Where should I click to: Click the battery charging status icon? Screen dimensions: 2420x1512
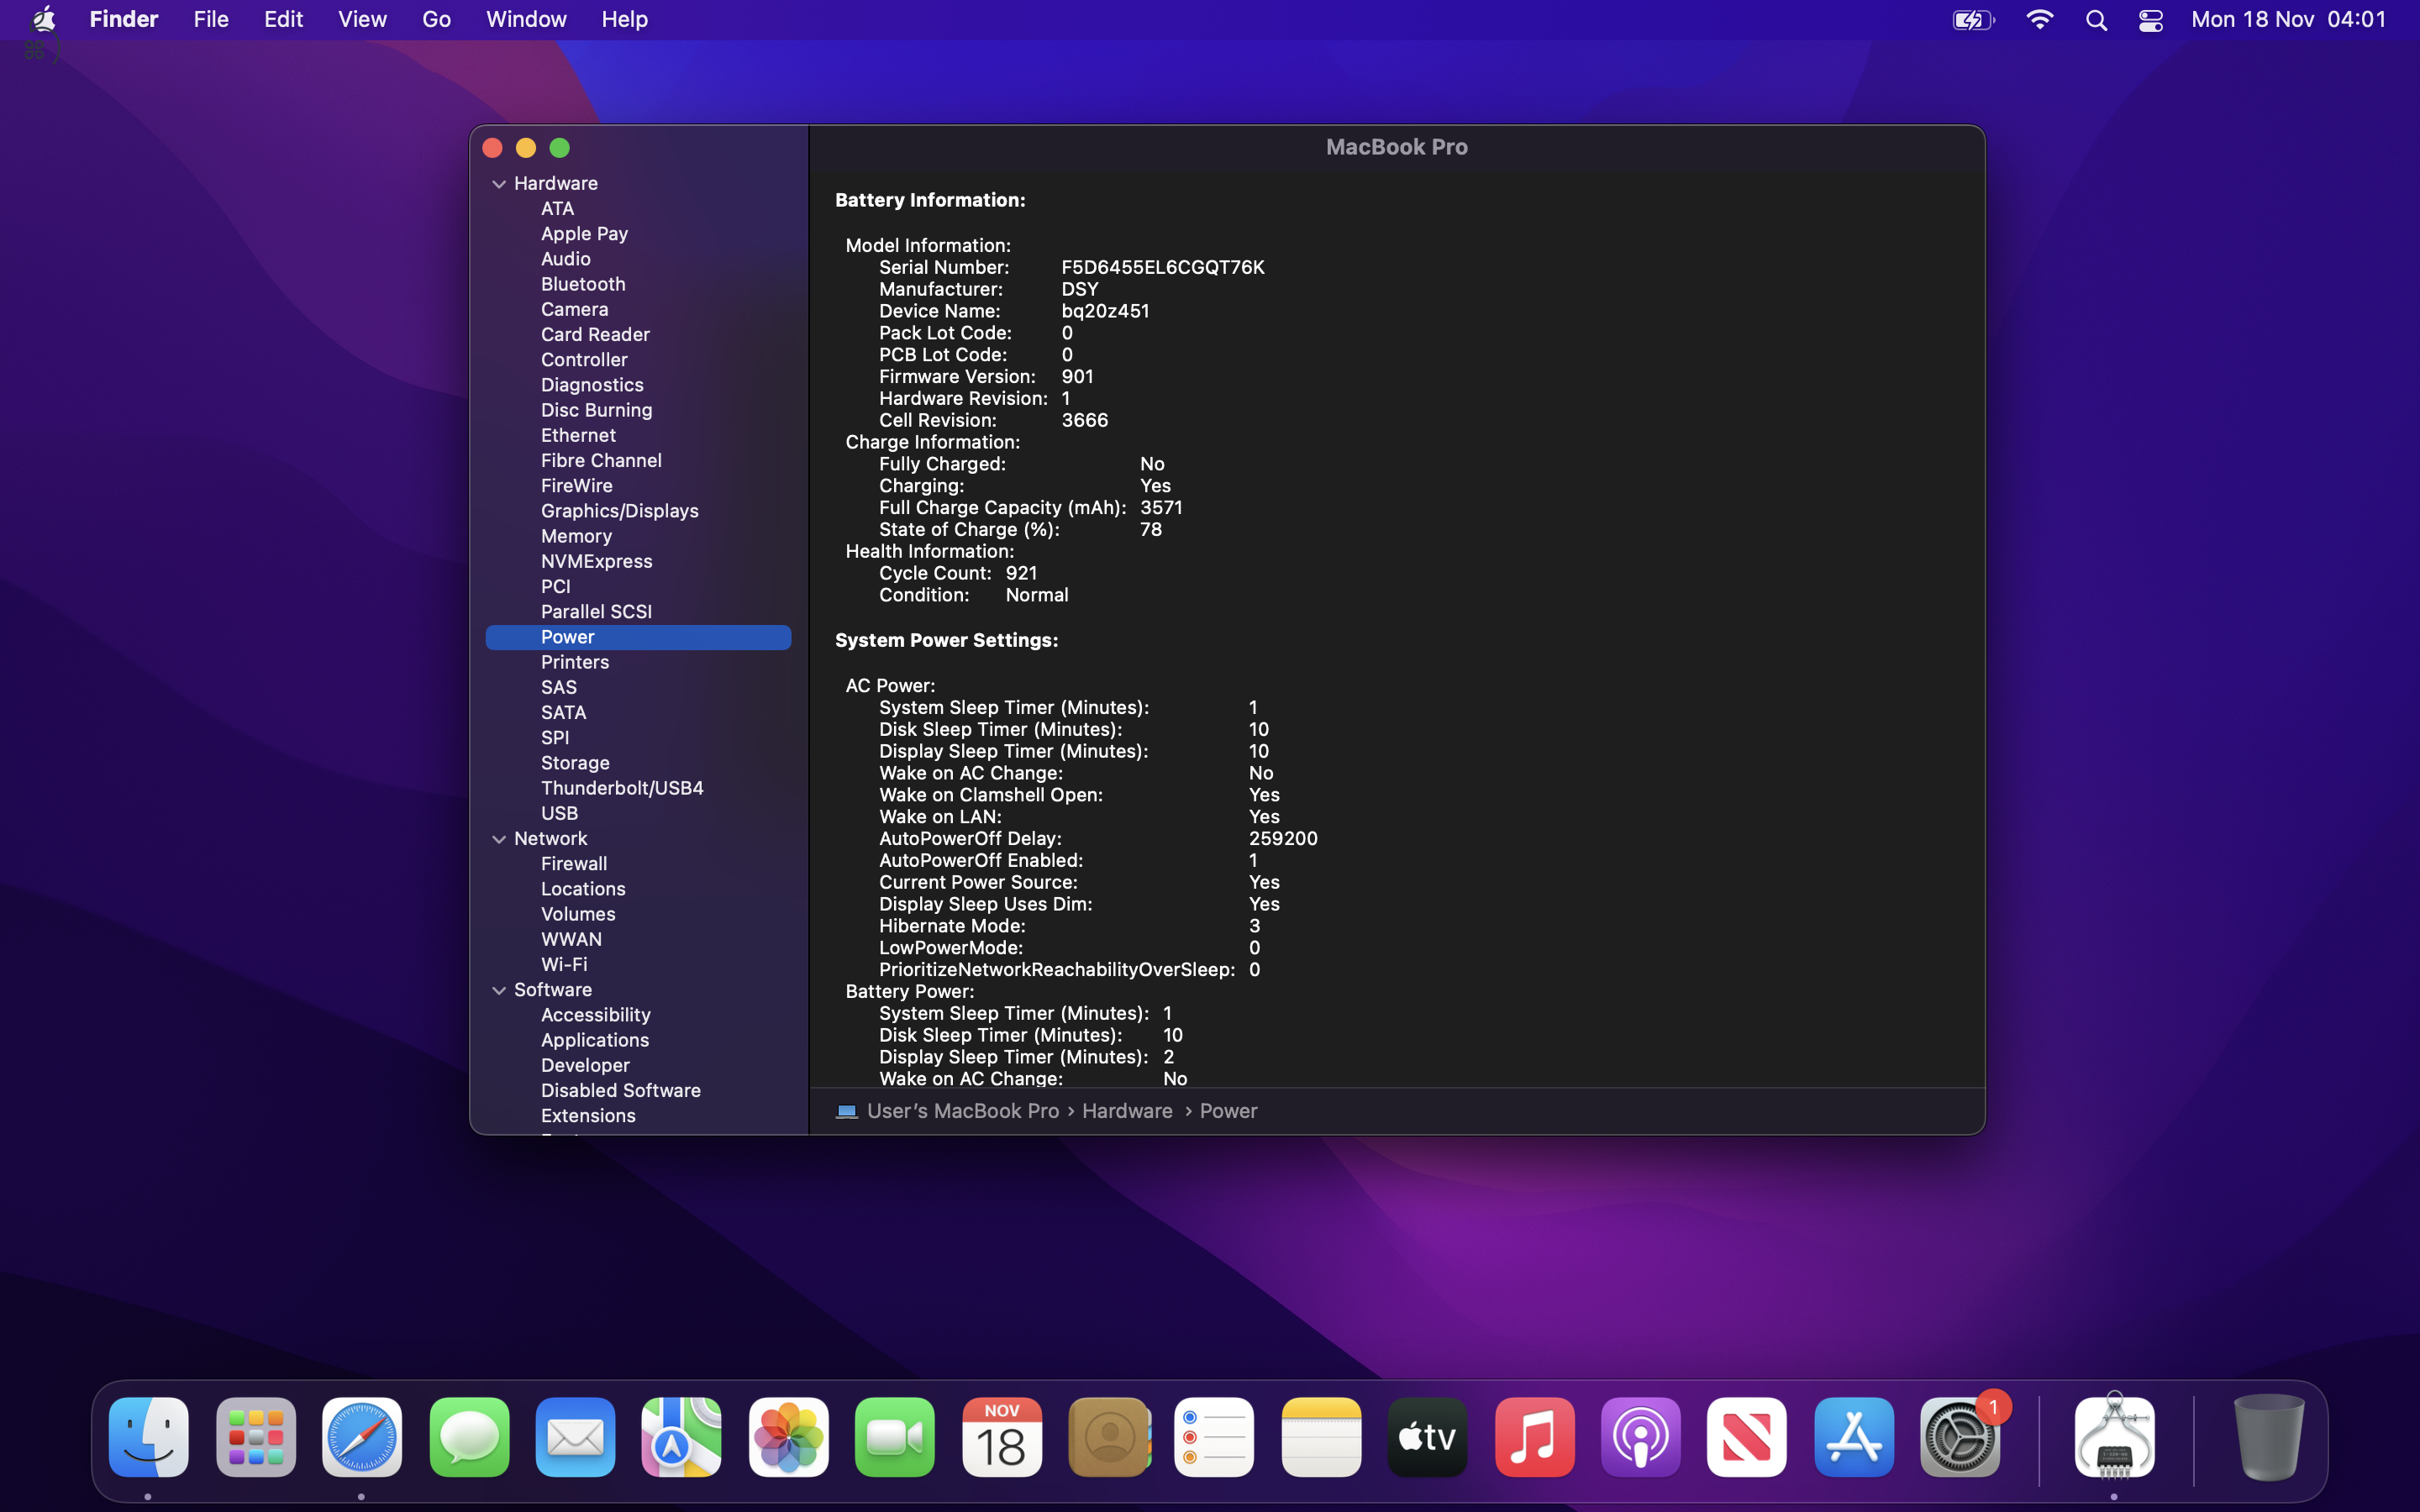pos(1973,20)
